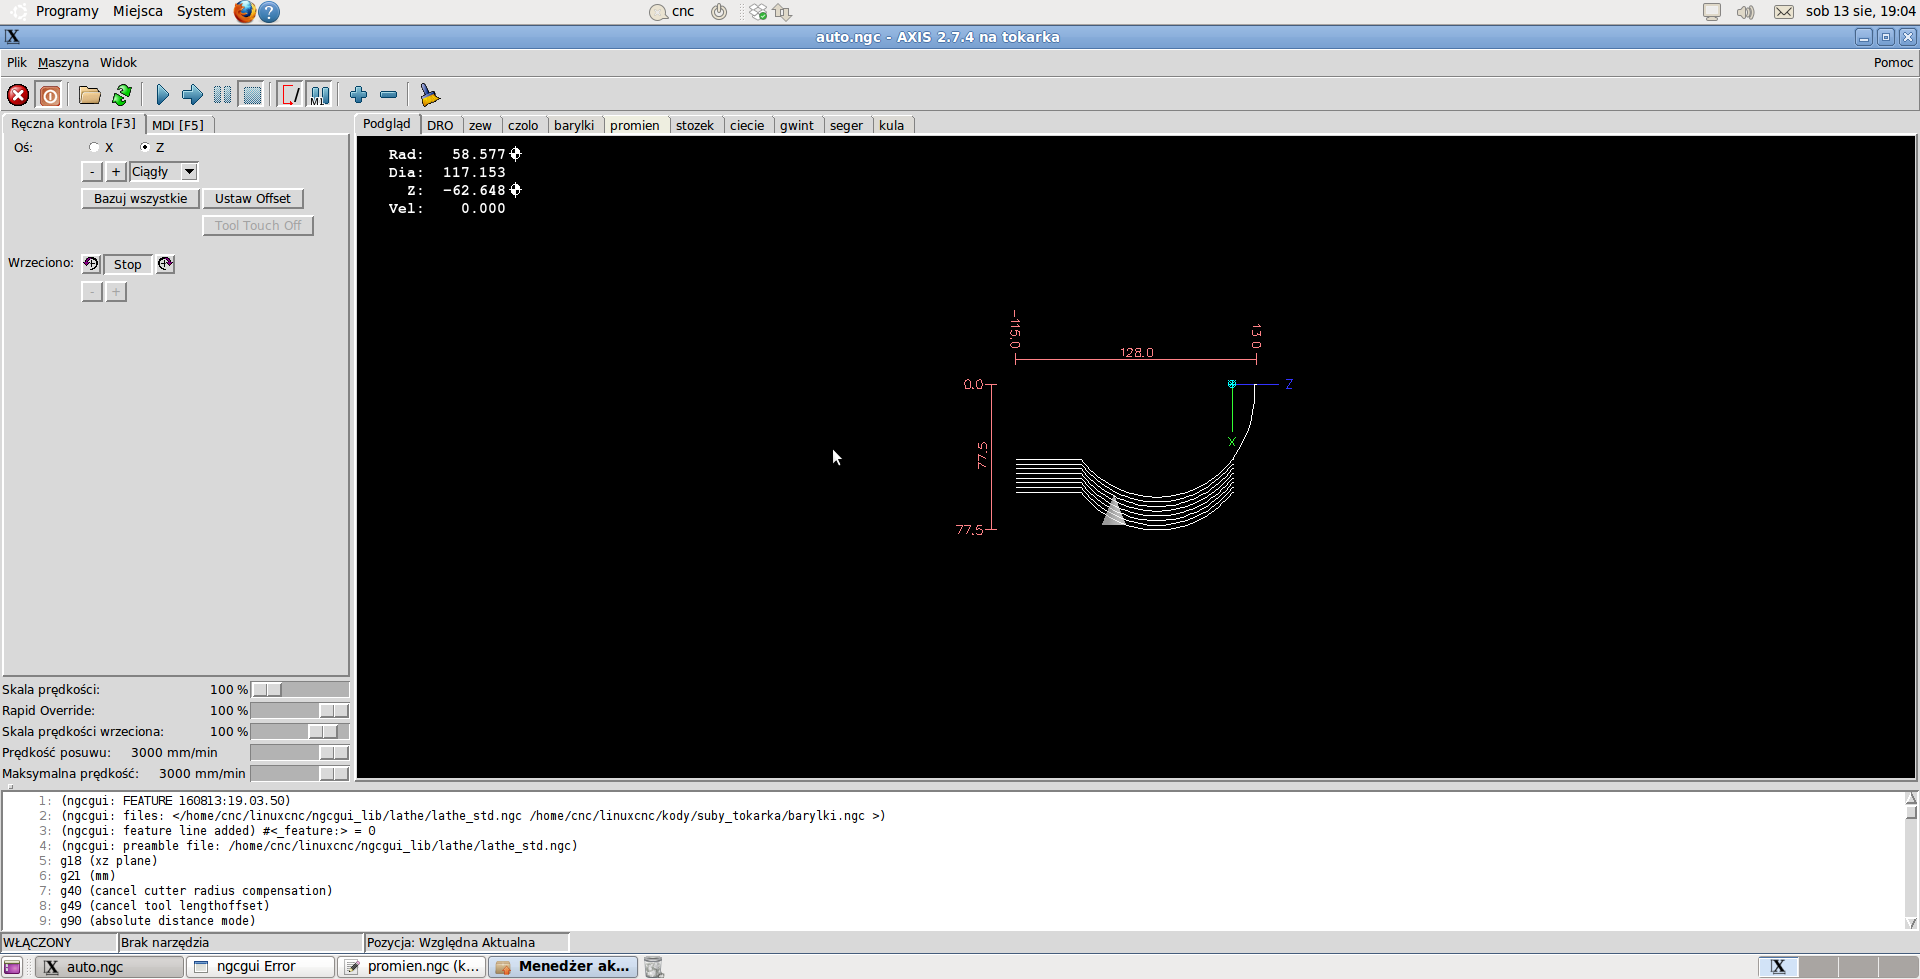This screenshot has width=1920, height=979.
Task: Jog axis in the negative direction
Action: coord(92,172)
